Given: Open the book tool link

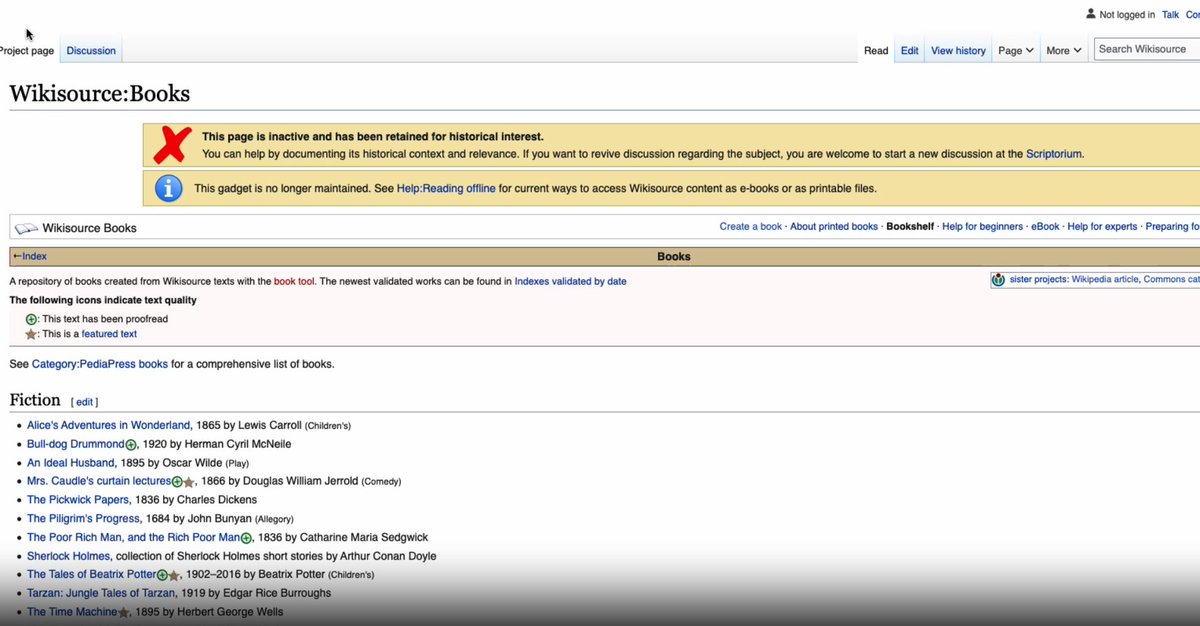Looking at the screenshot, I should pos(295,282).
